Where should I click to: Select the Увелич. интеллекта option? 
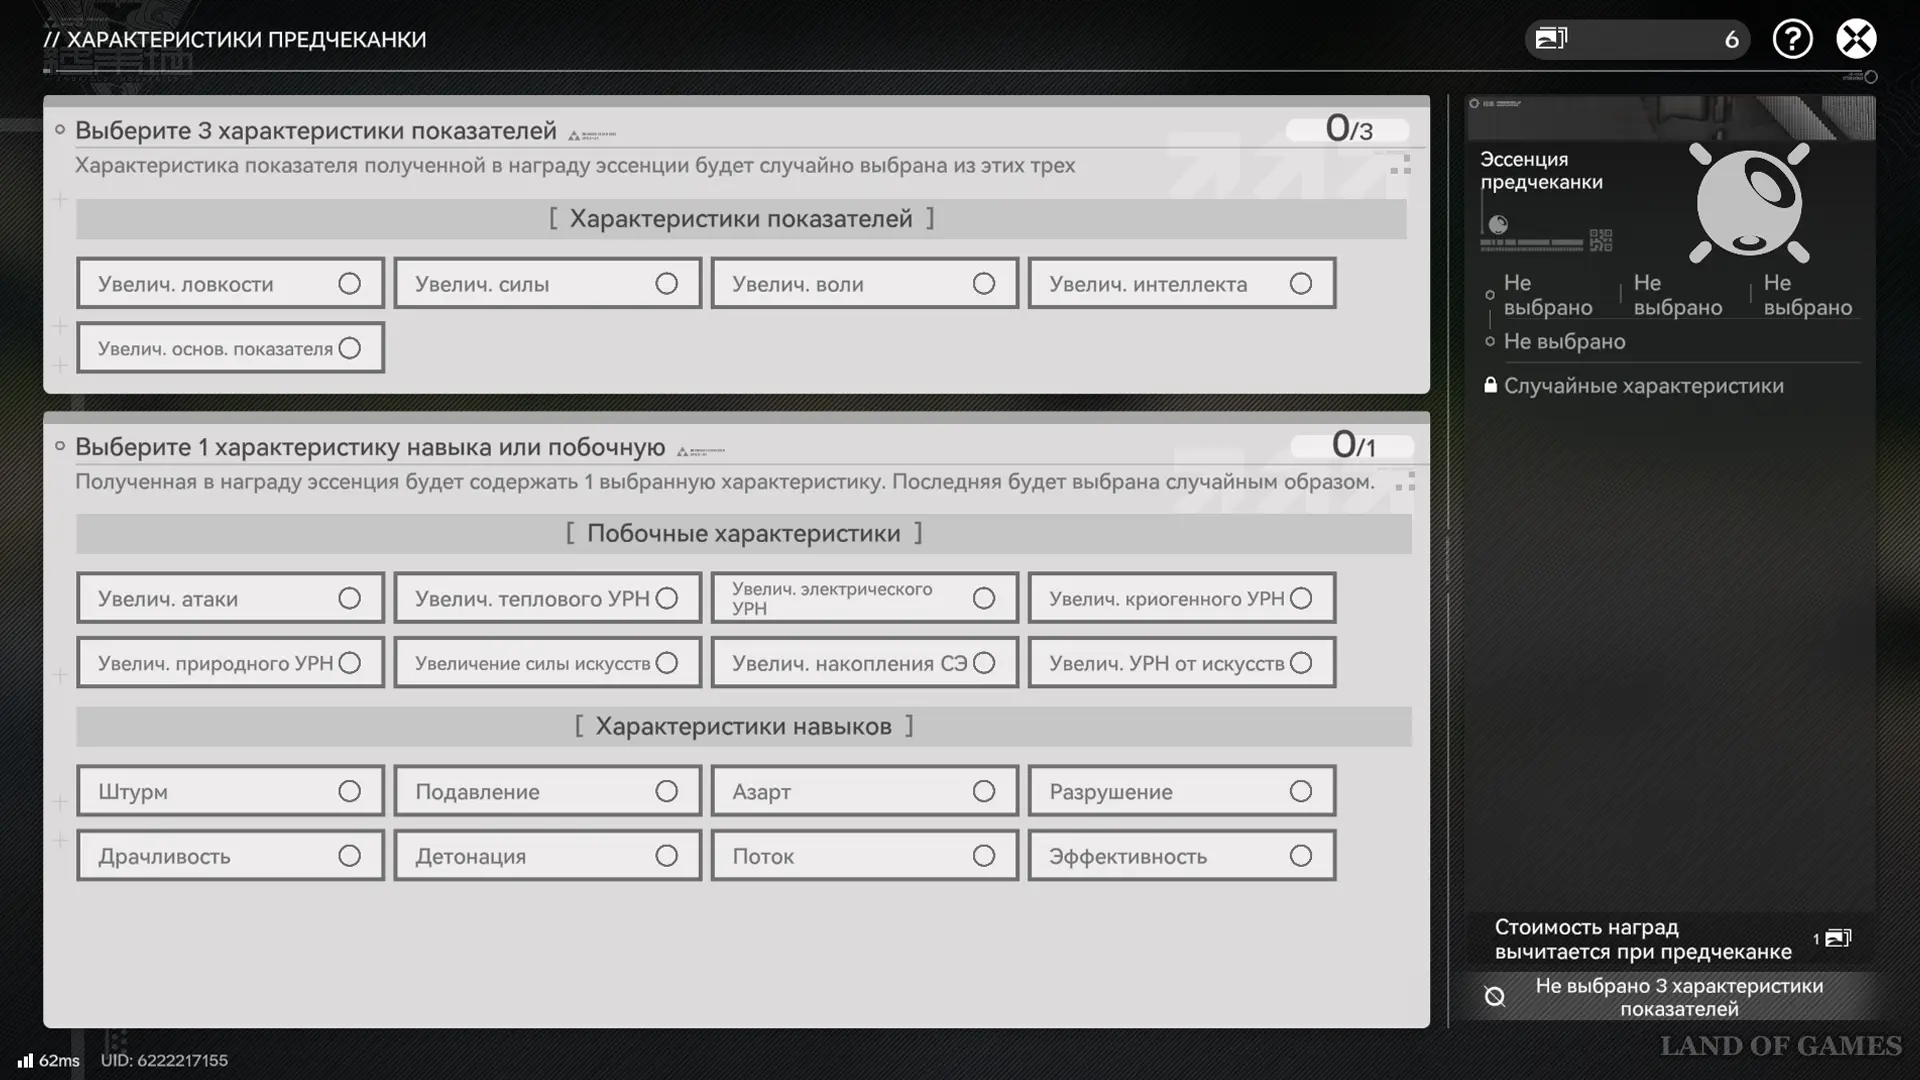pos(1181,284)
